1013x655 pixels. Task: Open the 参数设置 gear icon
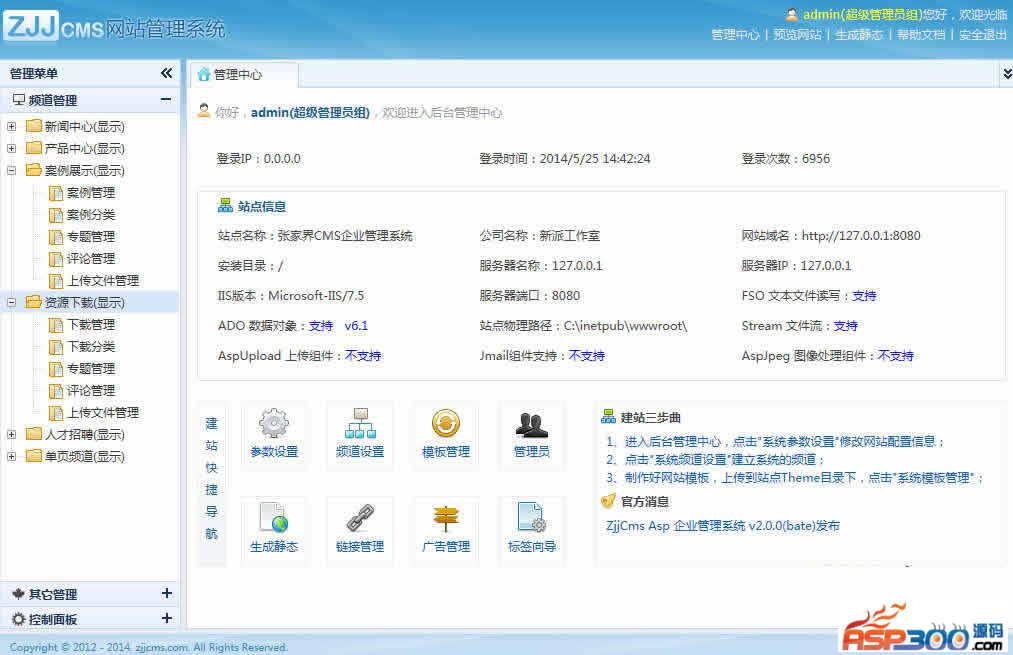(x=274, y=423)
